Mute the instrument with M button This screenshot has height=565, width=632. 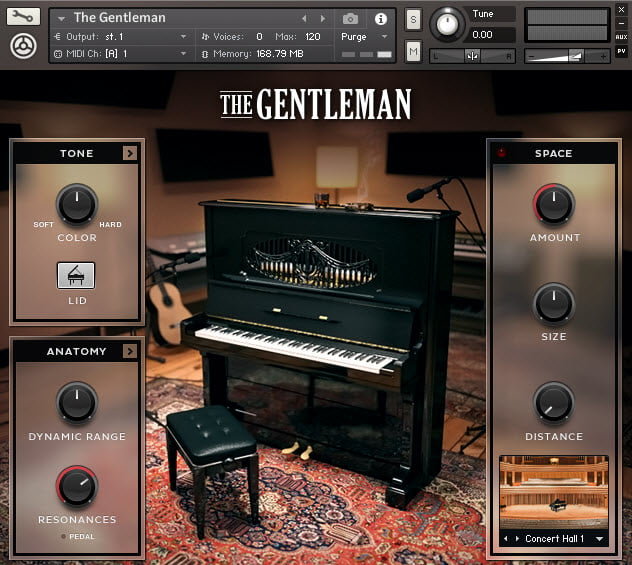[x=413, y=51]
